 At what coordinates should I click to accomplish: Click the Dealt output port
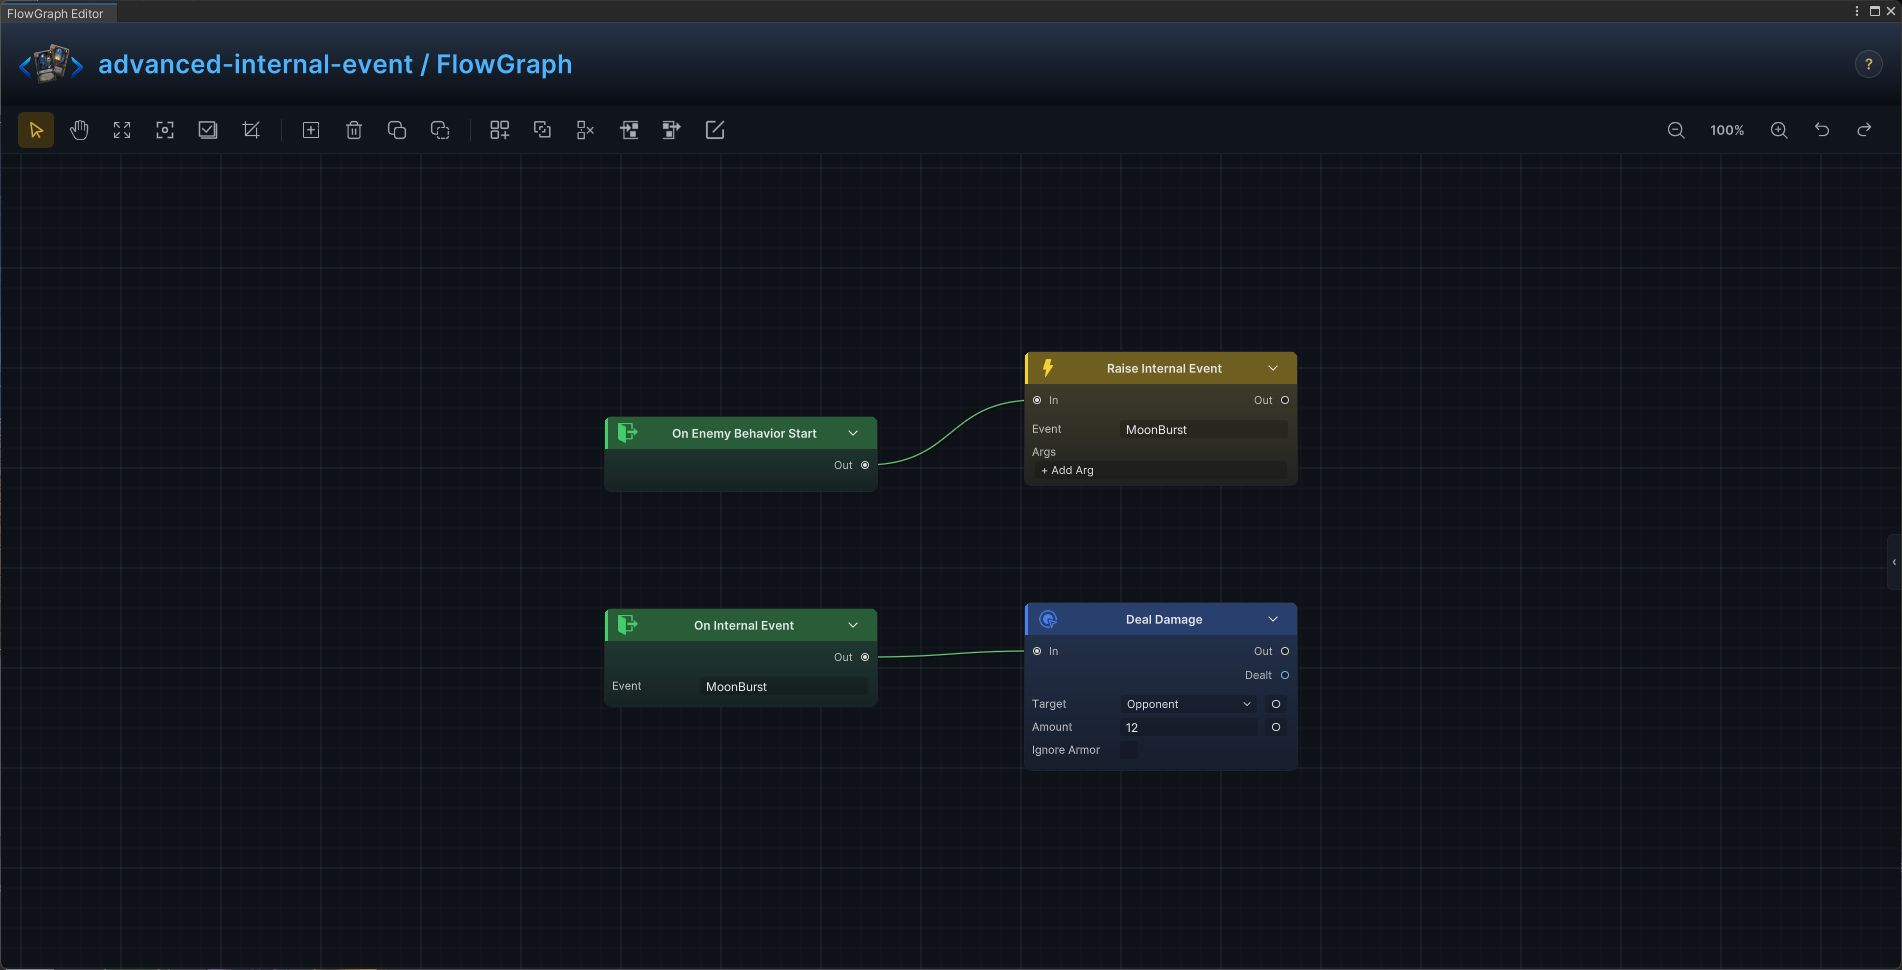coord(1285,675)
